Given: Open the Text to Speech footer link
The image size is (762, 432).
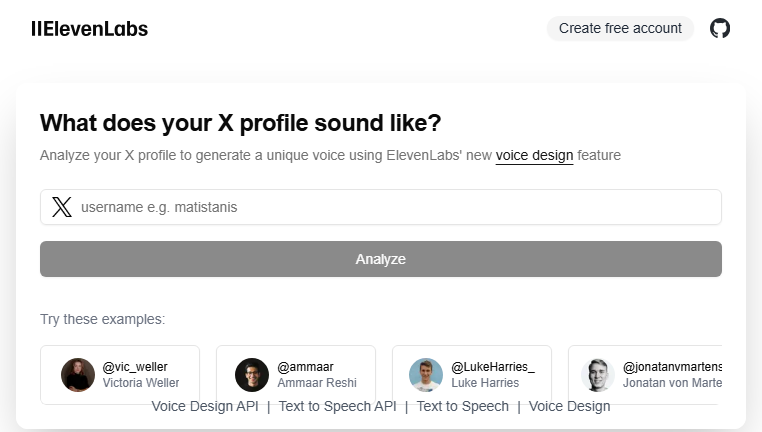Looking at the screenshot, I should click(x=463, y=406).
